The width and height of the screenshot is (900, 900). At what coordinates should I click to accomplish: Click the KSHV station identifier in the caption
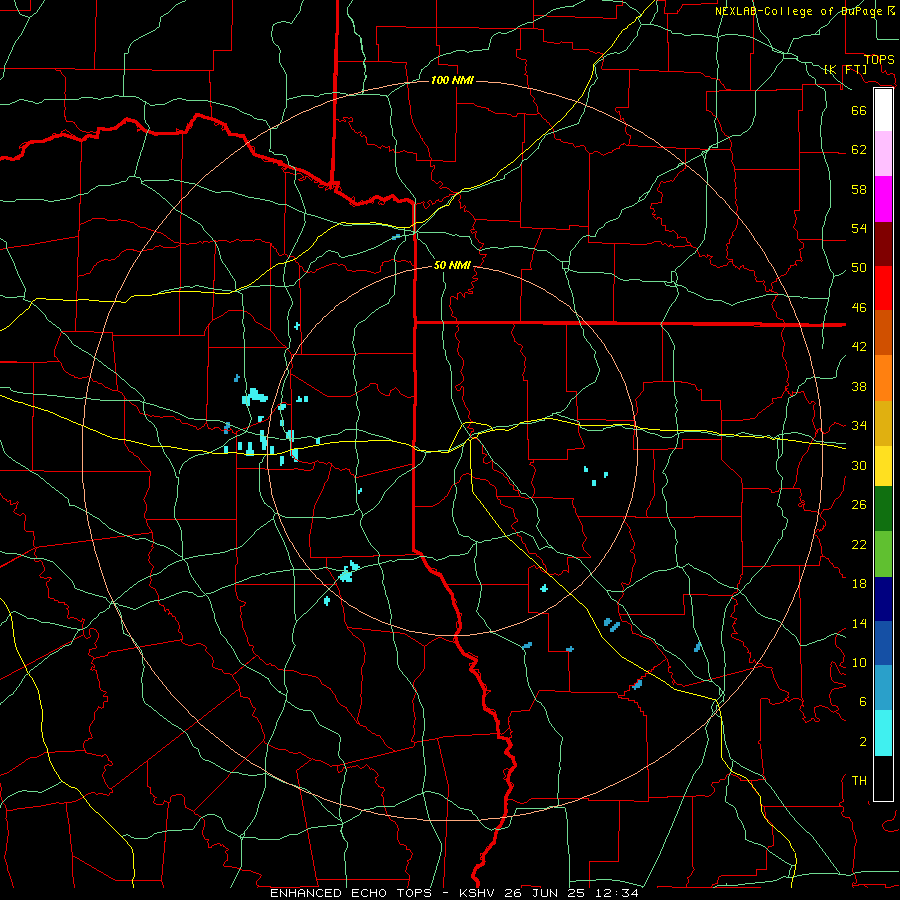pyautogui.click(x=479, y=893)
